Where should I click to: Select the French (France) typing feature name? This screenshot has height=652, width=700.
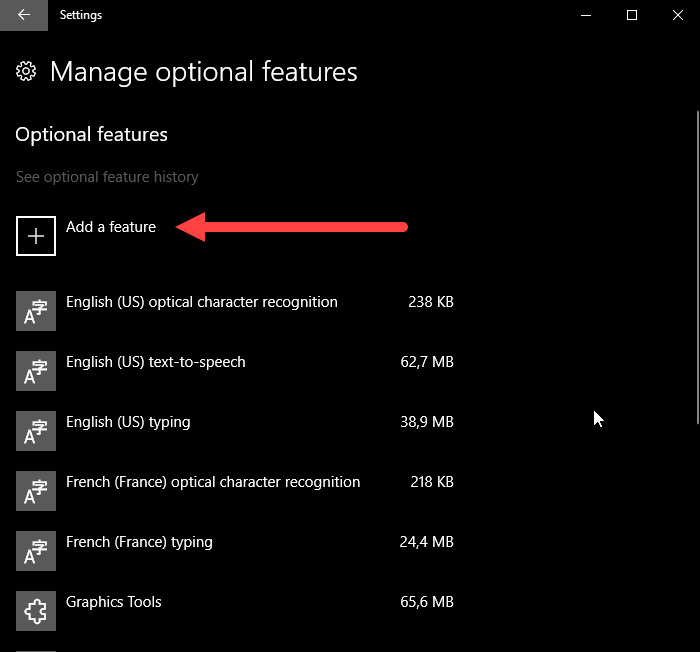(139, 542)
